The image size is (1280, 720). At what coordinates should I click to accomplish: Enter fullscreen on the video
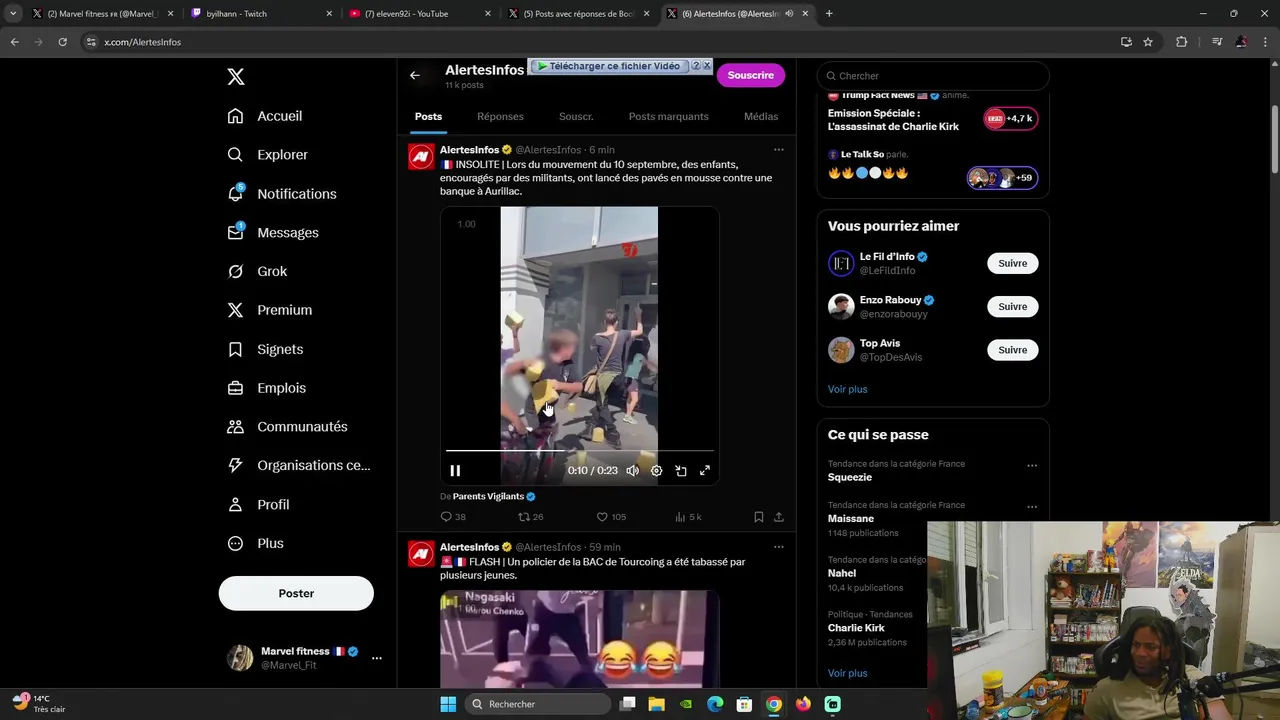pyautogui.click(x=704, y=471)
